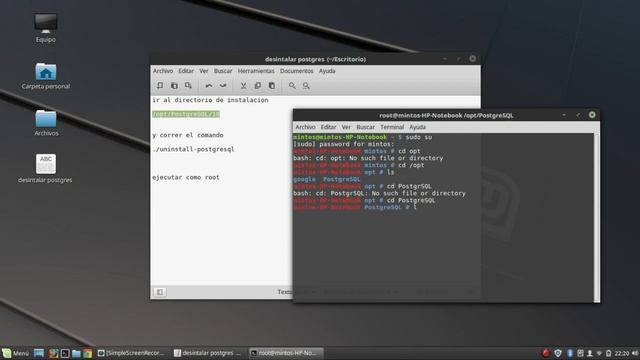This screenshot has height=360, width=640.
Task: Copy selection using the editor toolbar icon
Action: point(258,85)
